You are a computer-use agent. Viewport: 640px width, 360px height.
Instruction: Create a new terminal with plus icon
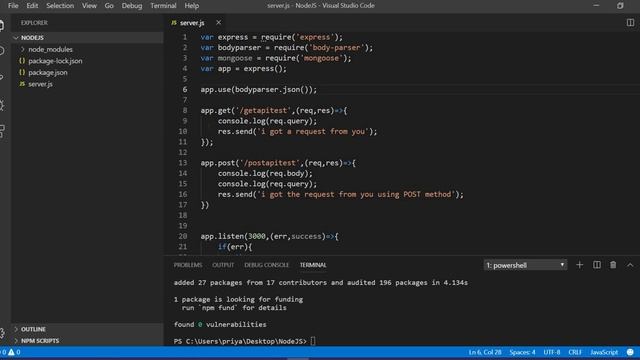pyautogui.click(x=580, y=265)
